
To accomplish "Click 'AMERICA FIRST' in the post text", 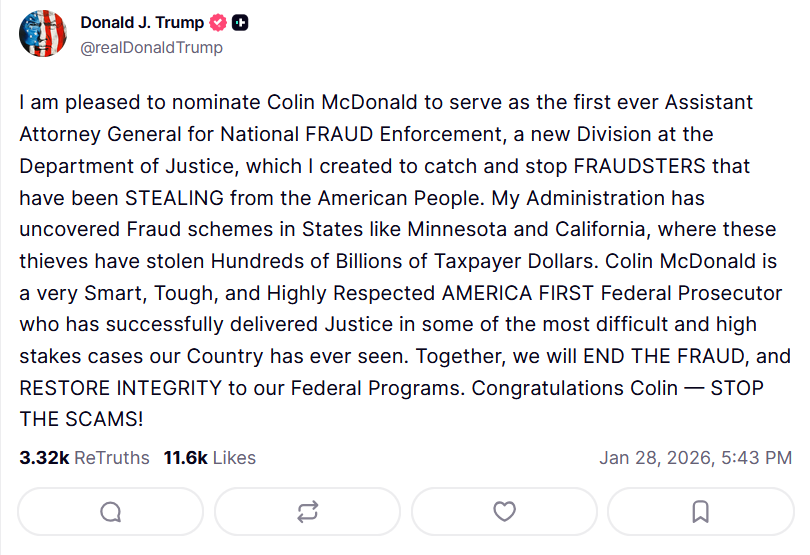I will (518, 293).
